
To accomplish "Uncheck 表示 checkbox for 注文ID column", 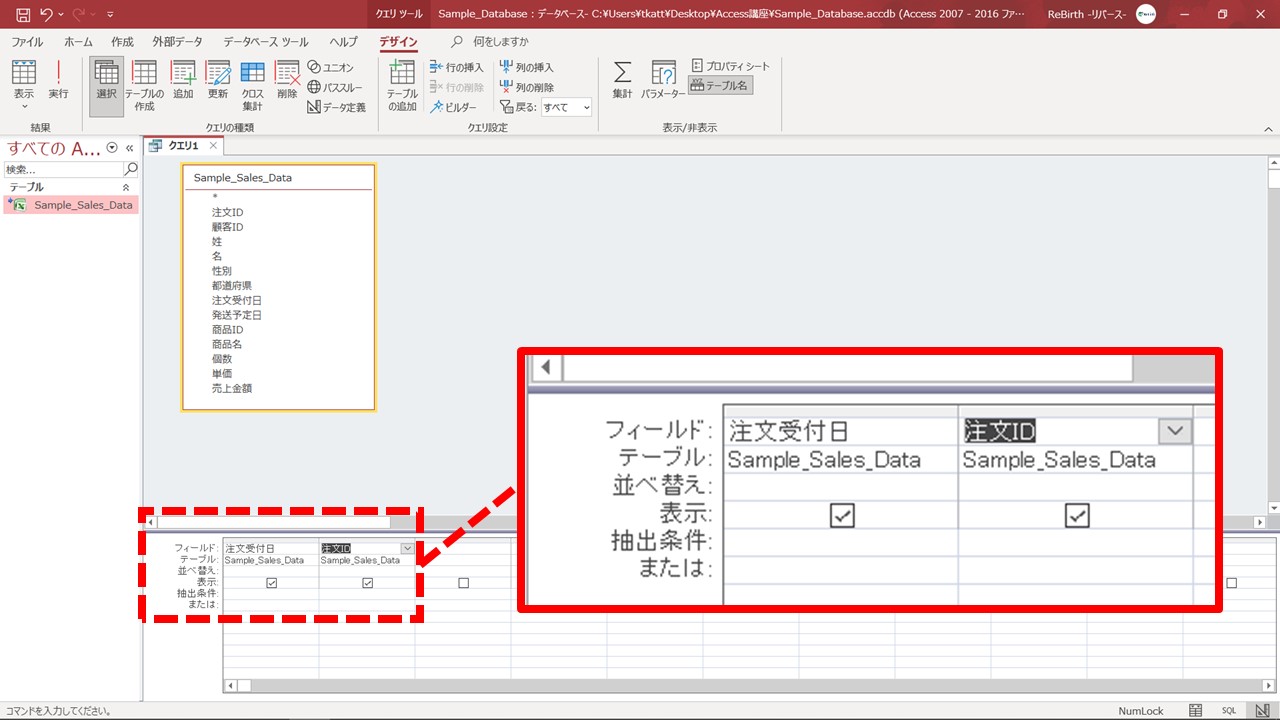I will pyautogui.click(x=367, y=583).
